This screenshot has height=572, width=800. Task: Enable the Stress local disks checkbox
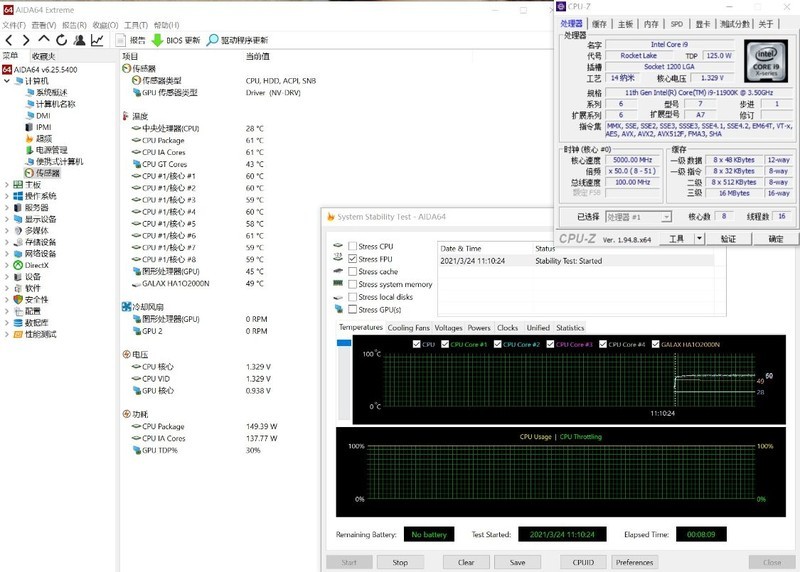pos(352,297)
